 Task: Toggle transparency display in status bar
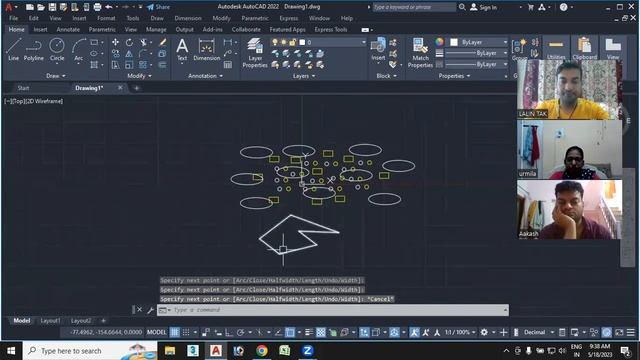point(321,332)
